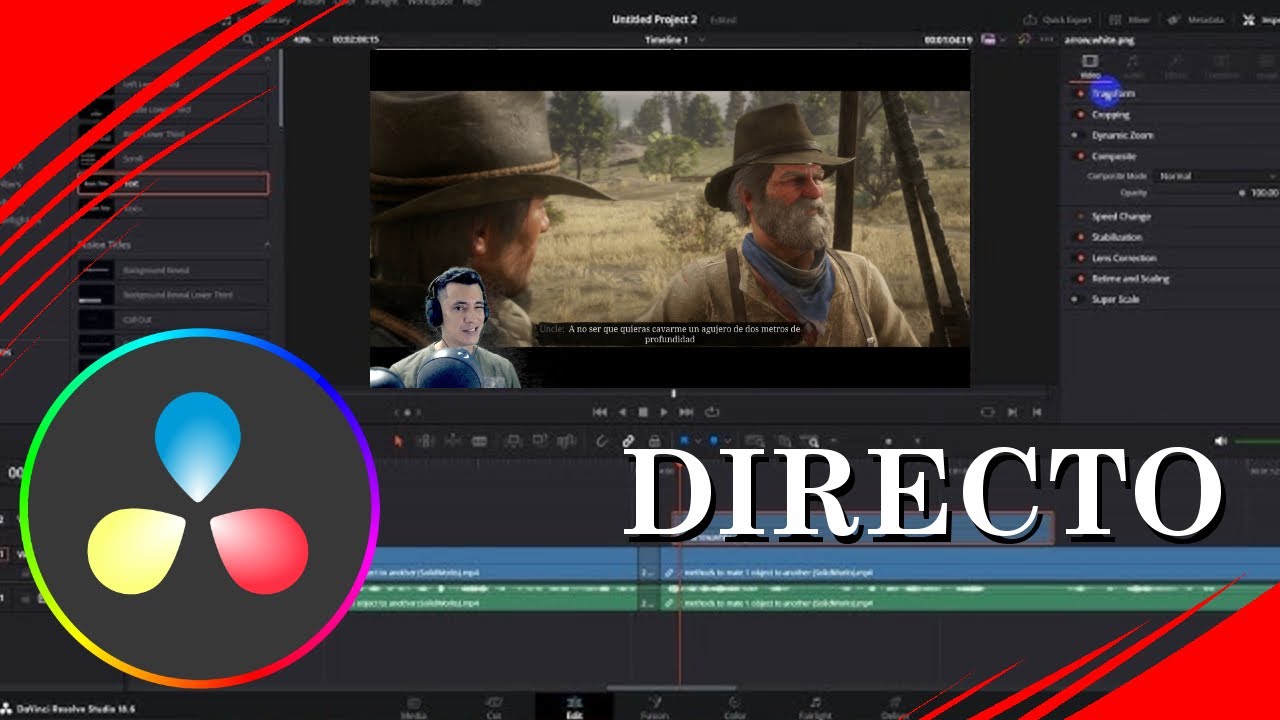The width and height of the screenshot is (1280, 720).
Task: Switch to the Fusion page
Action: click(655, 708)
